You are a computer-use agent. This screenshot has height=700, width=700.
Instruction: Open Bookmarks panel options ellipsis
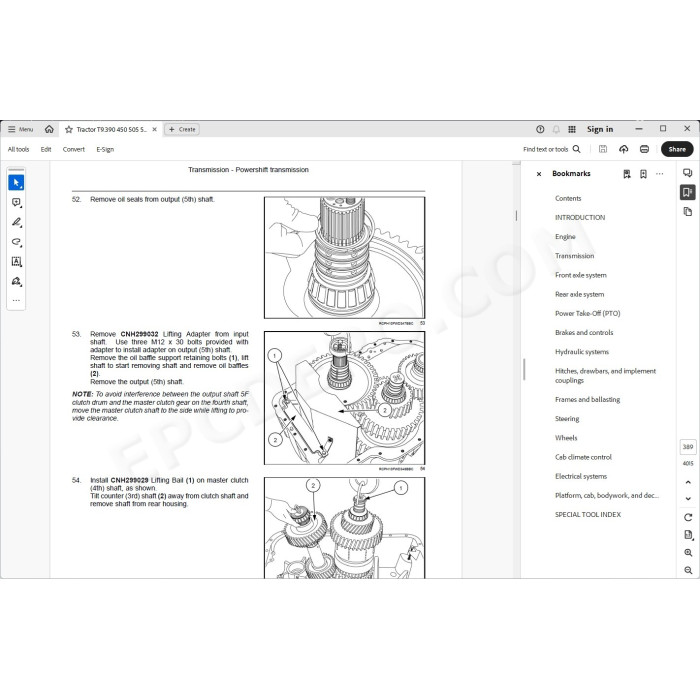click(659, 174)
